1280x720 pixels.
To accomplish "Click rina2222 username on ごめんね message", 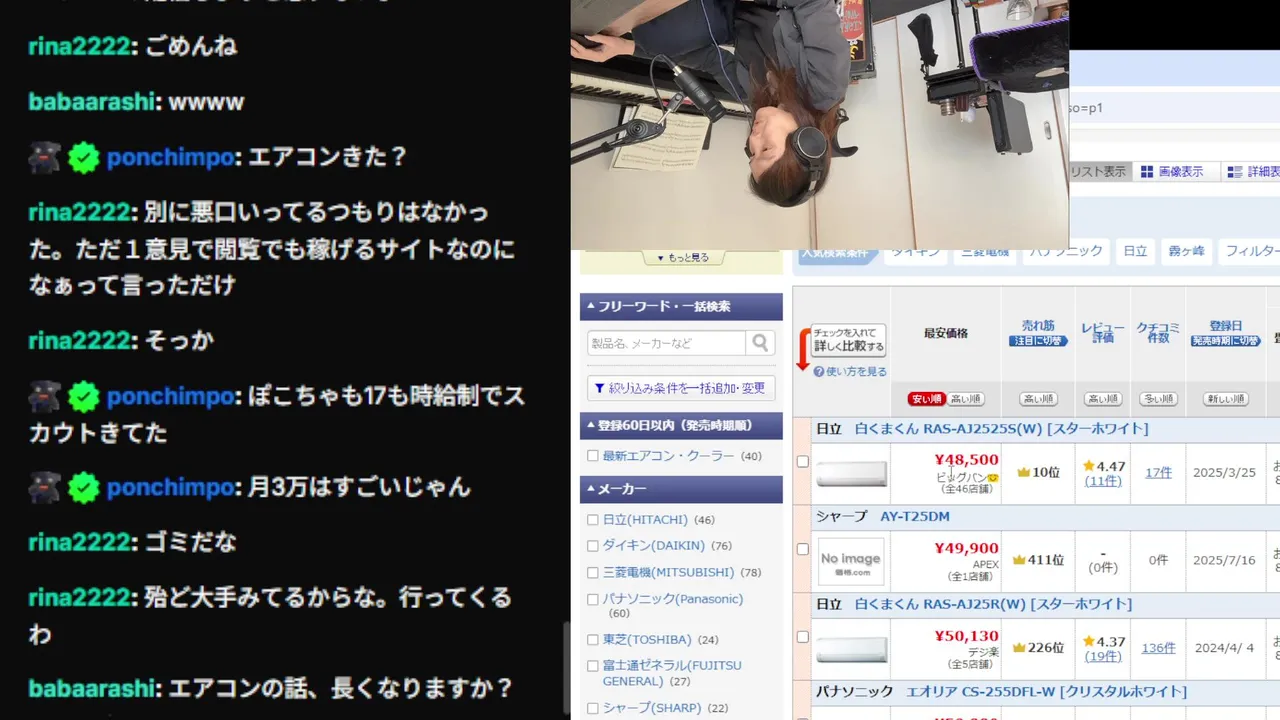I will click(80, 46).
